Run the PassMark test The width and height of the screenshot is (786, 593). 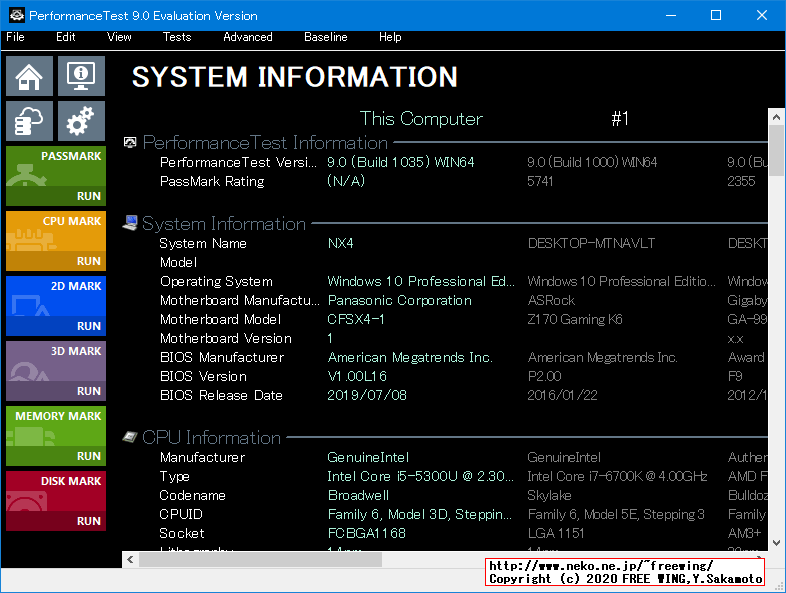89,196
